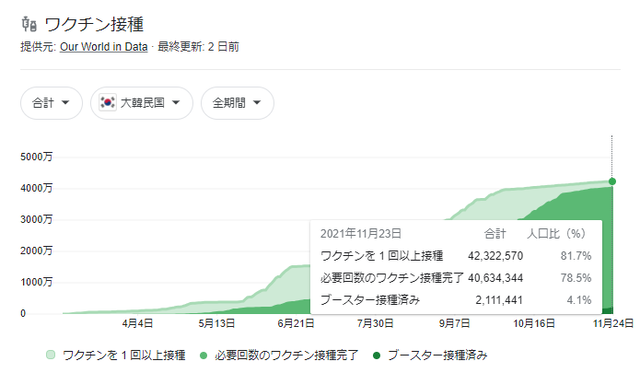Click the green 必要回数のワクチン接種完了 legend dot
640x373 pixels.
click(203, 355)
